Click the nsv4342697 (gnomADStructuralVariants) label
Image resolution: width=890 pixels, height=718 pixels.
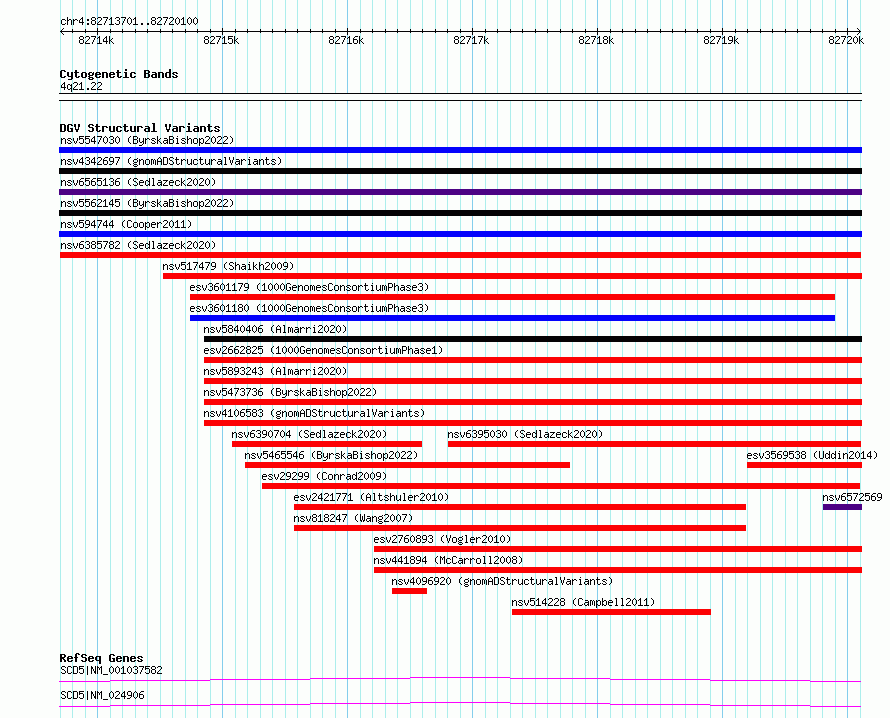click(171, 161)
